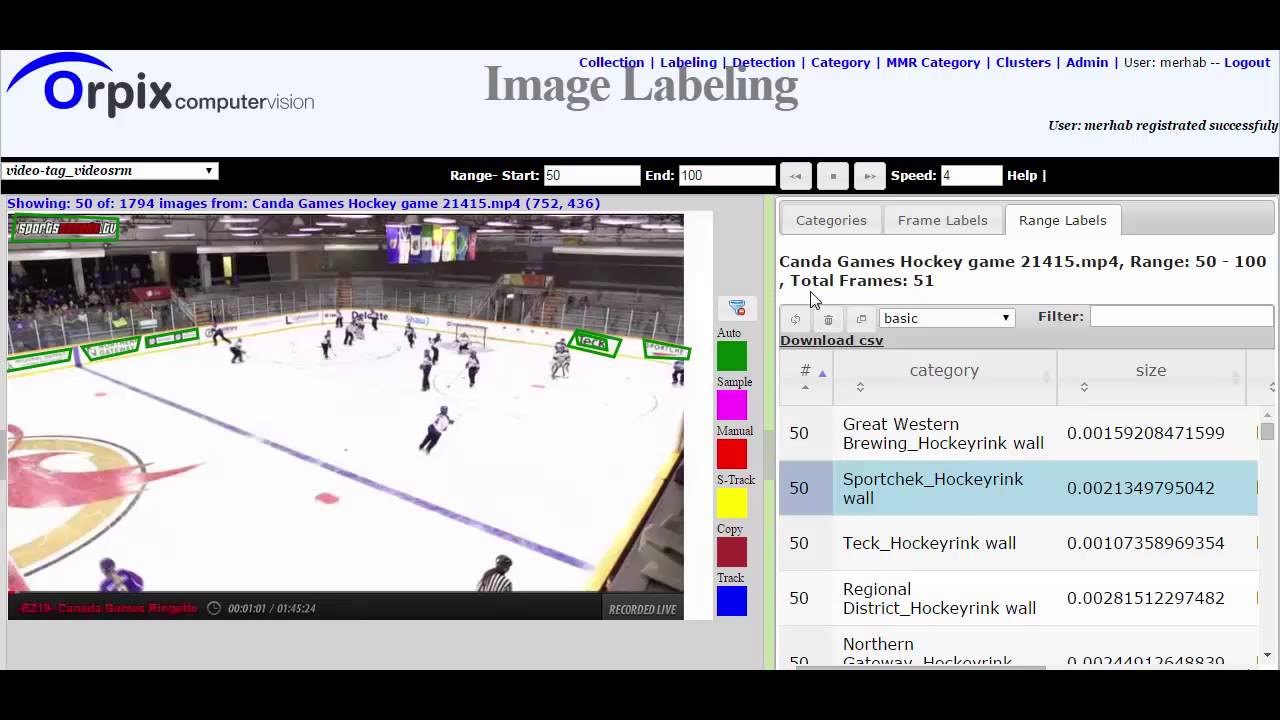Open the Collection menu link
The image size is (1280, 720).
pyautogui.click(x=611, y=62)
